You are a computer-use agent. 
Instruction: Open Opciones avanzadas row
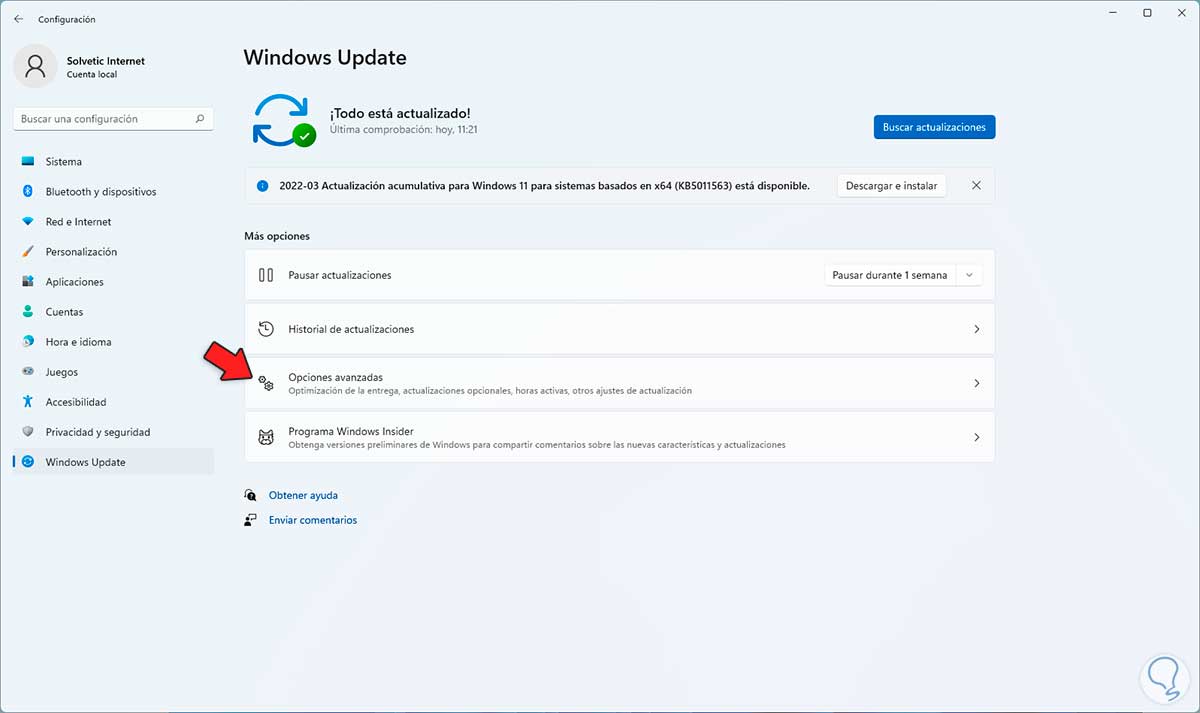[619, 383]
